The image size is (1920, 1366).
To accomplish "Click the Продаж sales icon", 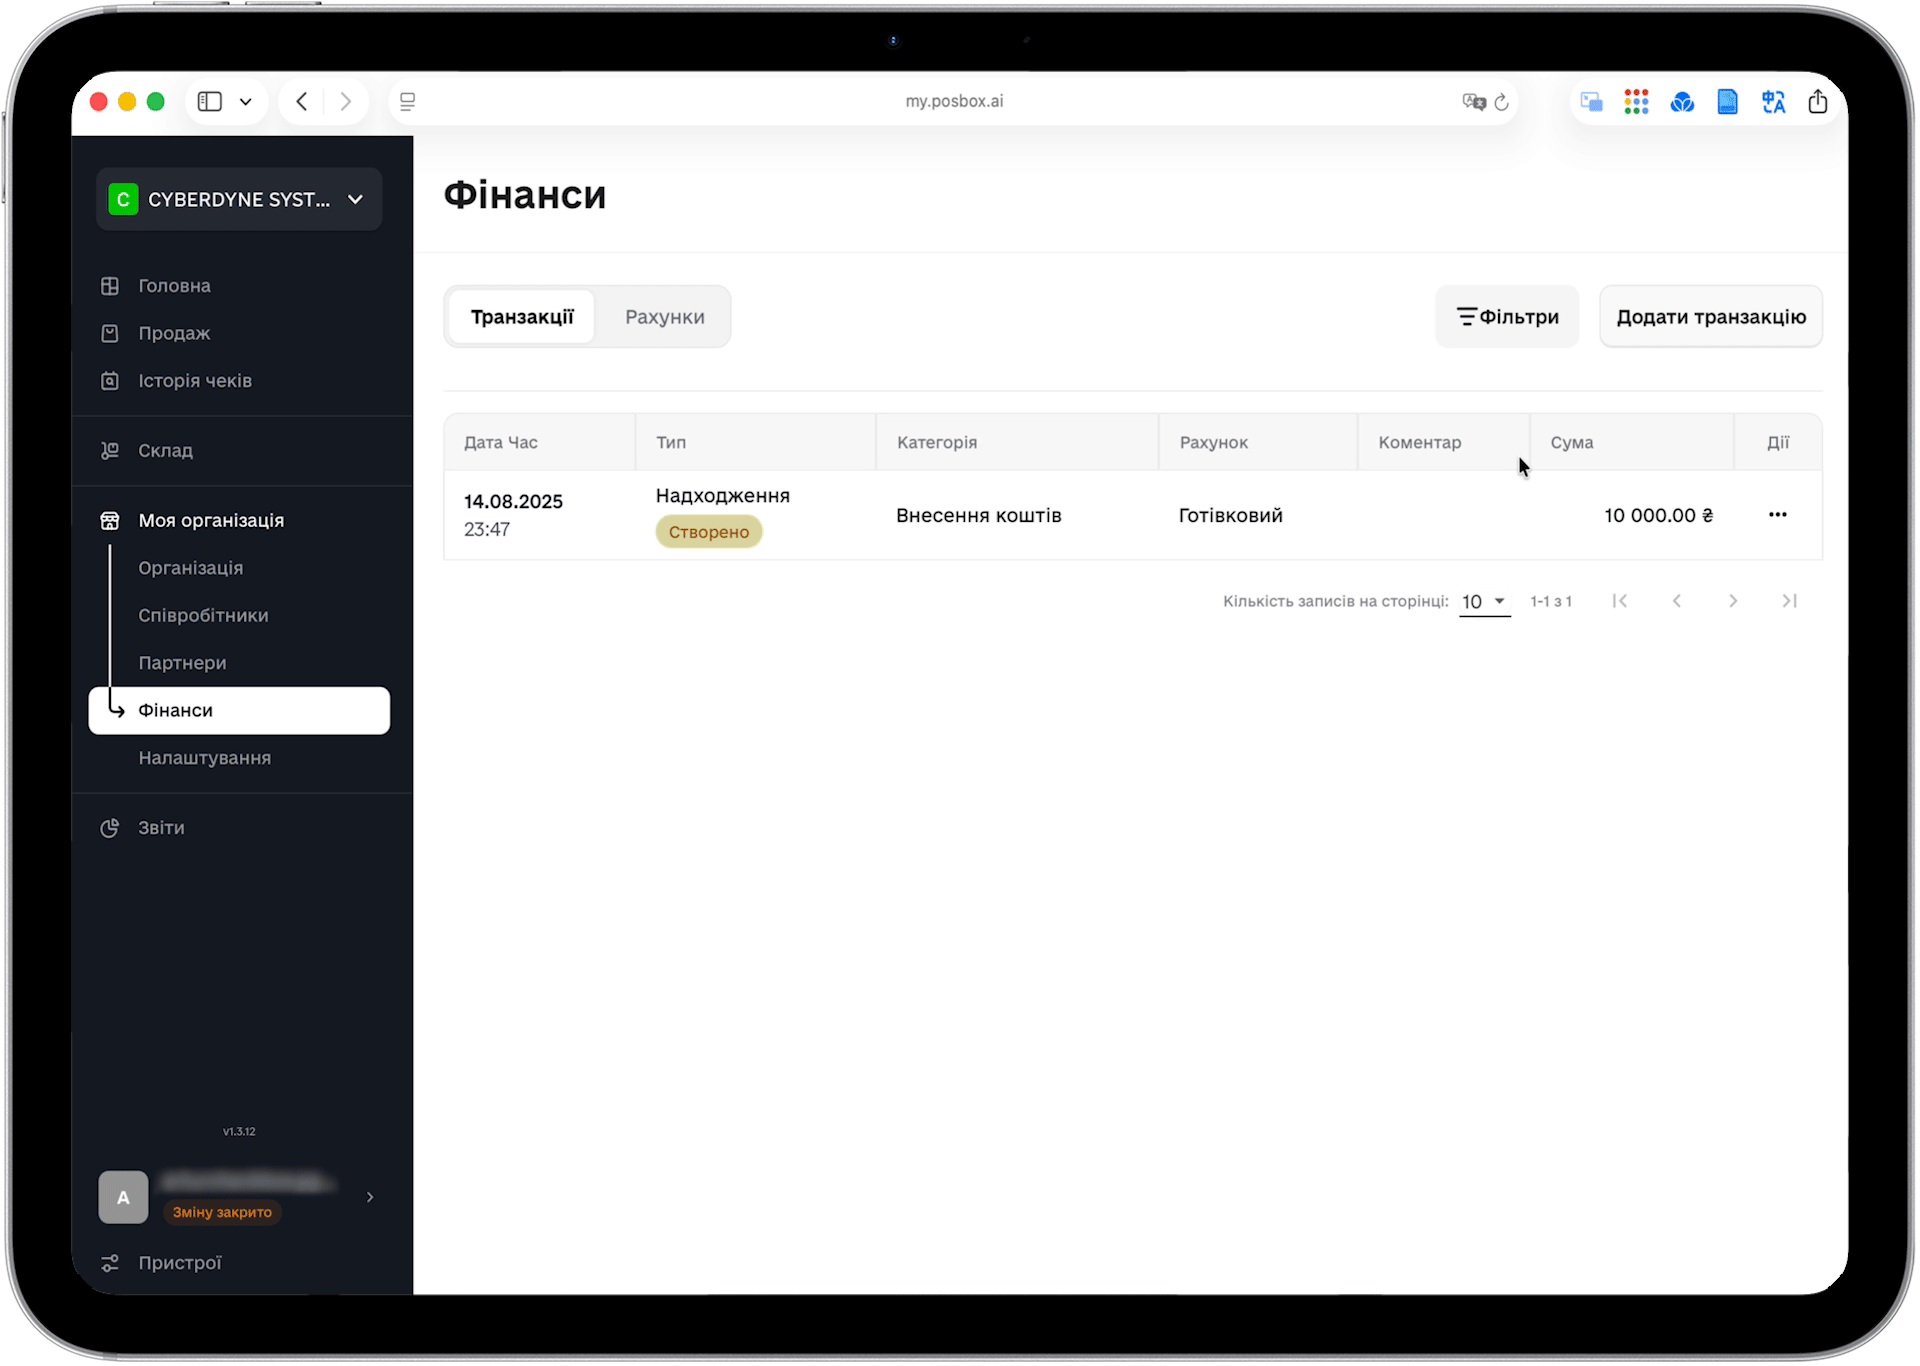I will coord(110,333).
